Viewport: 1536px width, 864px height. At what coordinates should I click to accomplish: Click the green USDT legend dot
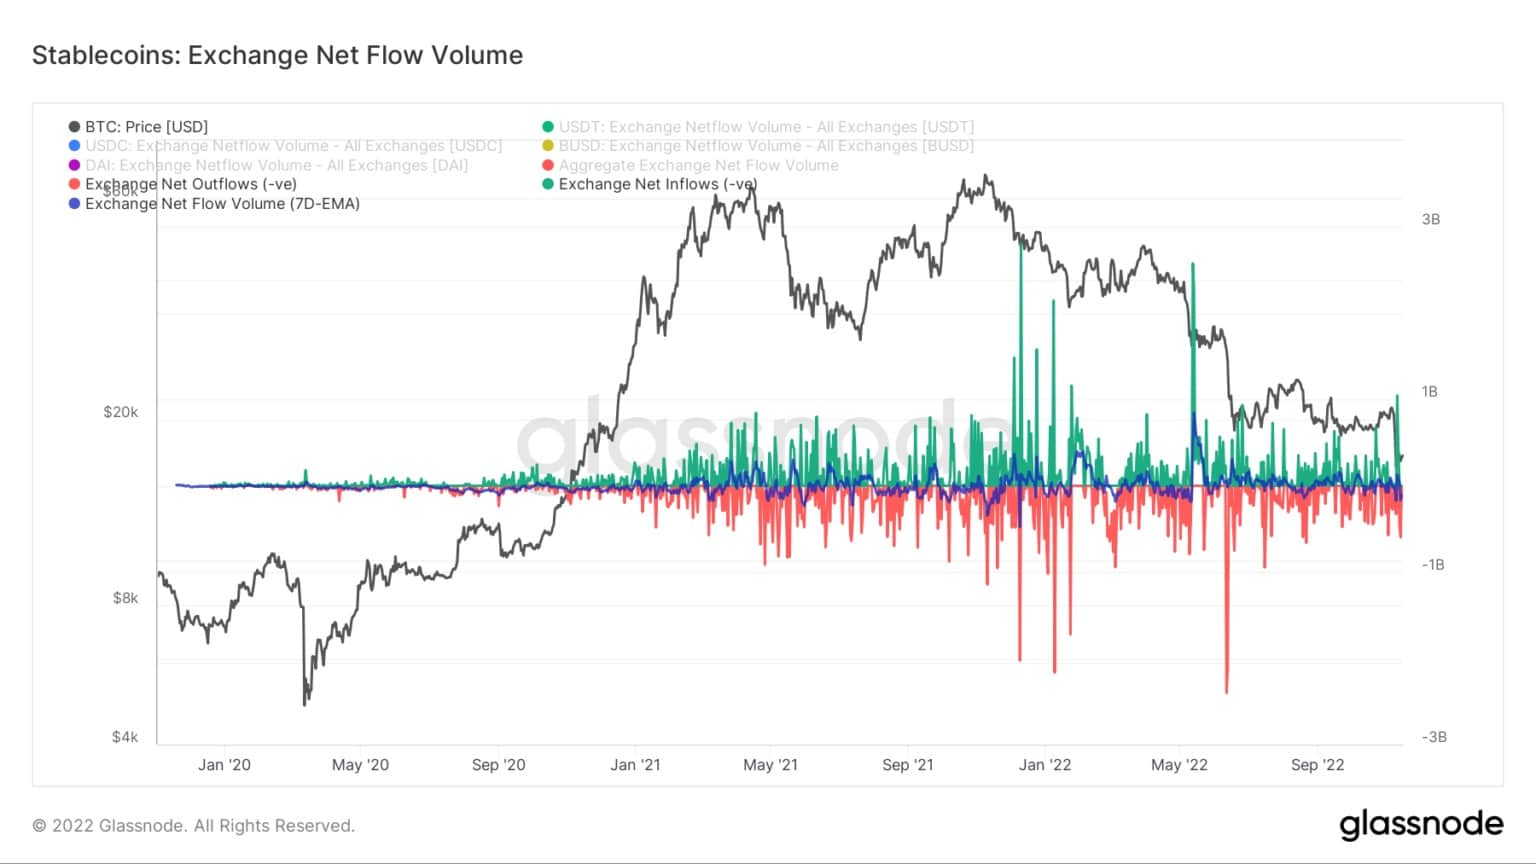(548, 127)
